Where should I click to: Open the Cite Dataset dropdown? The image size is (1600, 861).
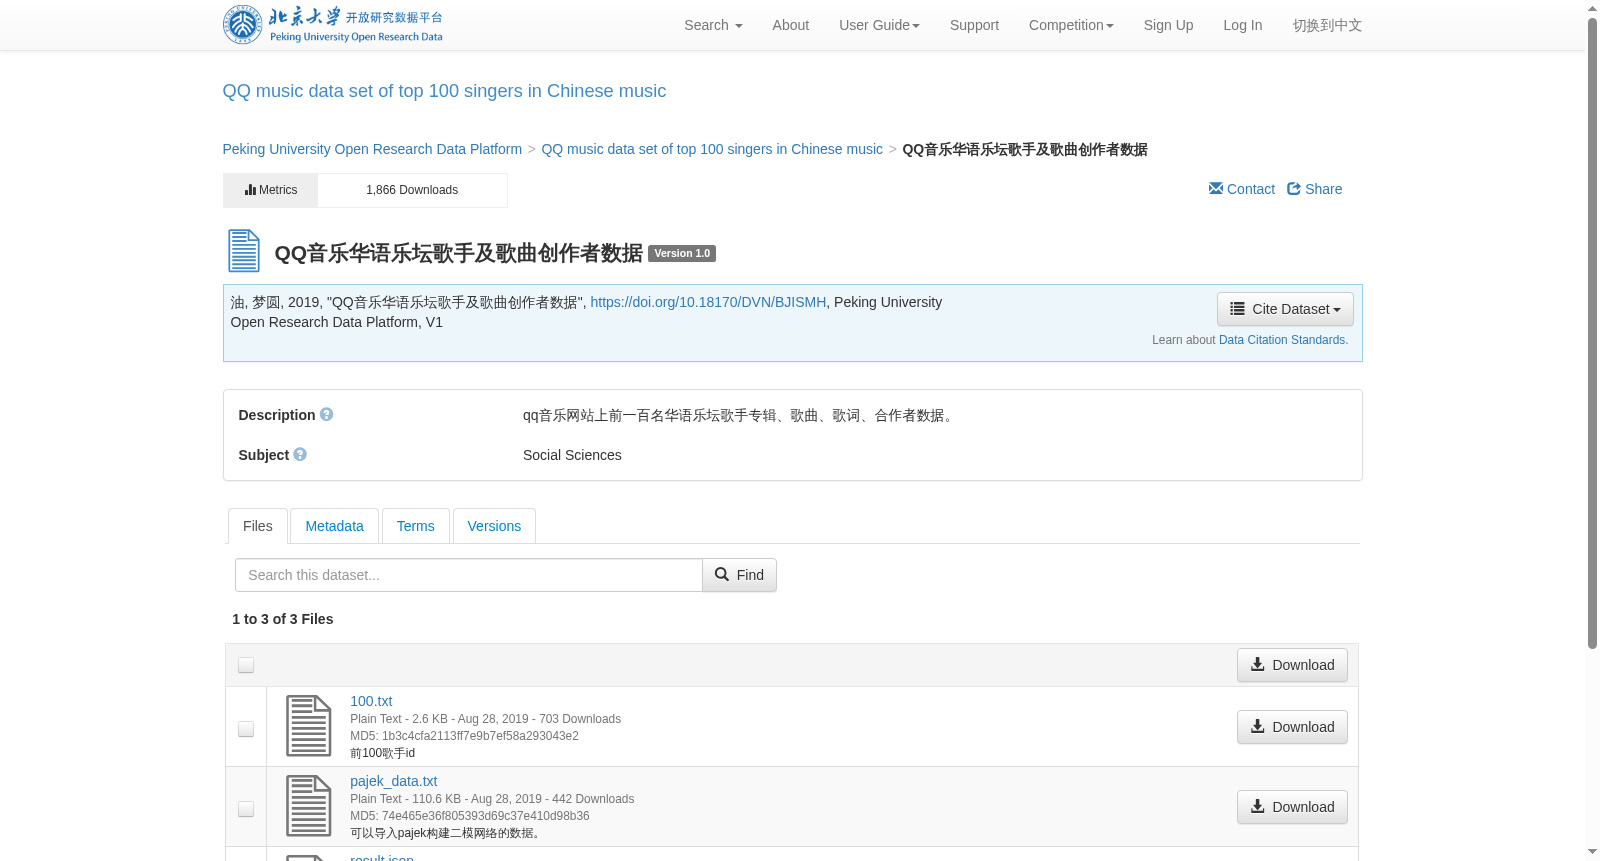1285,309
